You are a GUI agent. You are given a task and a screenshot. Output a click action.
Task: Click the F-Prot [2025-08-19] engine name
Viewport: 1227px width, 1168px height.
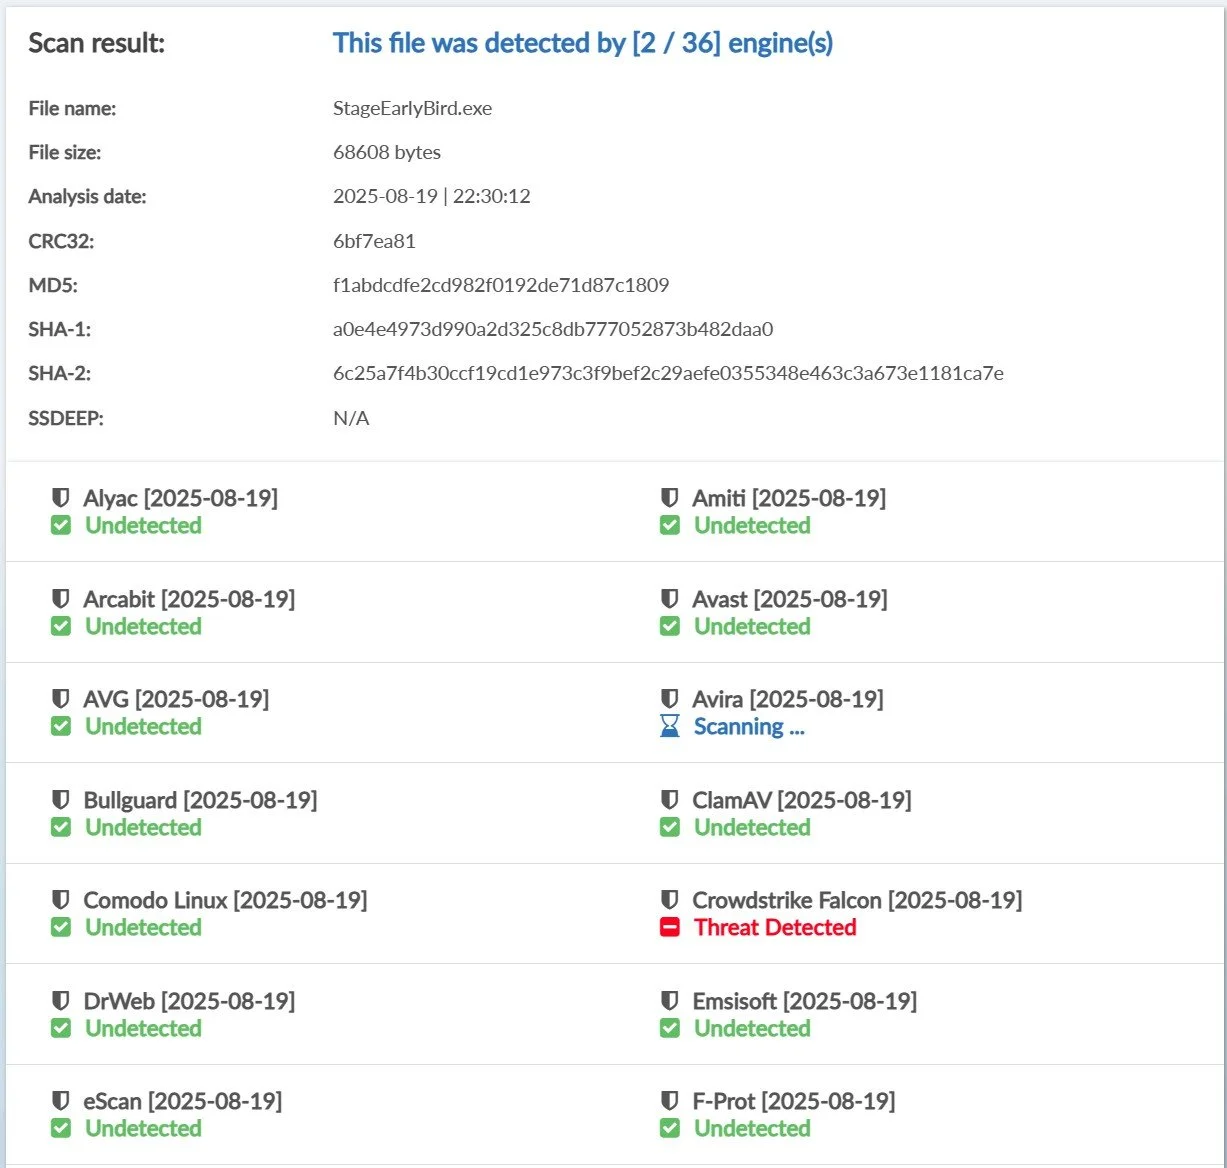point(794,1101)
